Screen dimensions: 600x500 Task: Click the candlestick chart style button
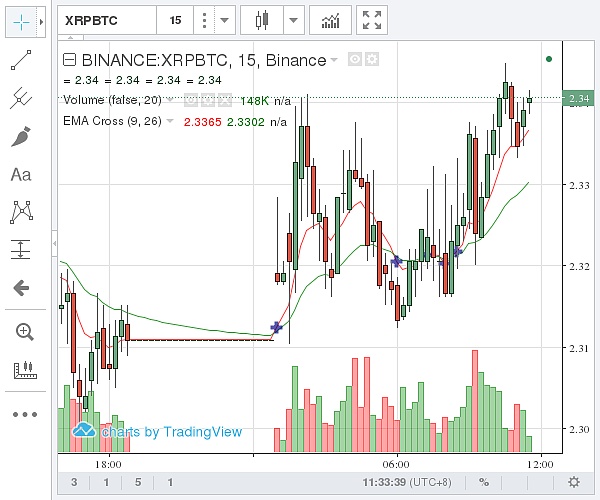pyautogui.click(x=262, y=20)
